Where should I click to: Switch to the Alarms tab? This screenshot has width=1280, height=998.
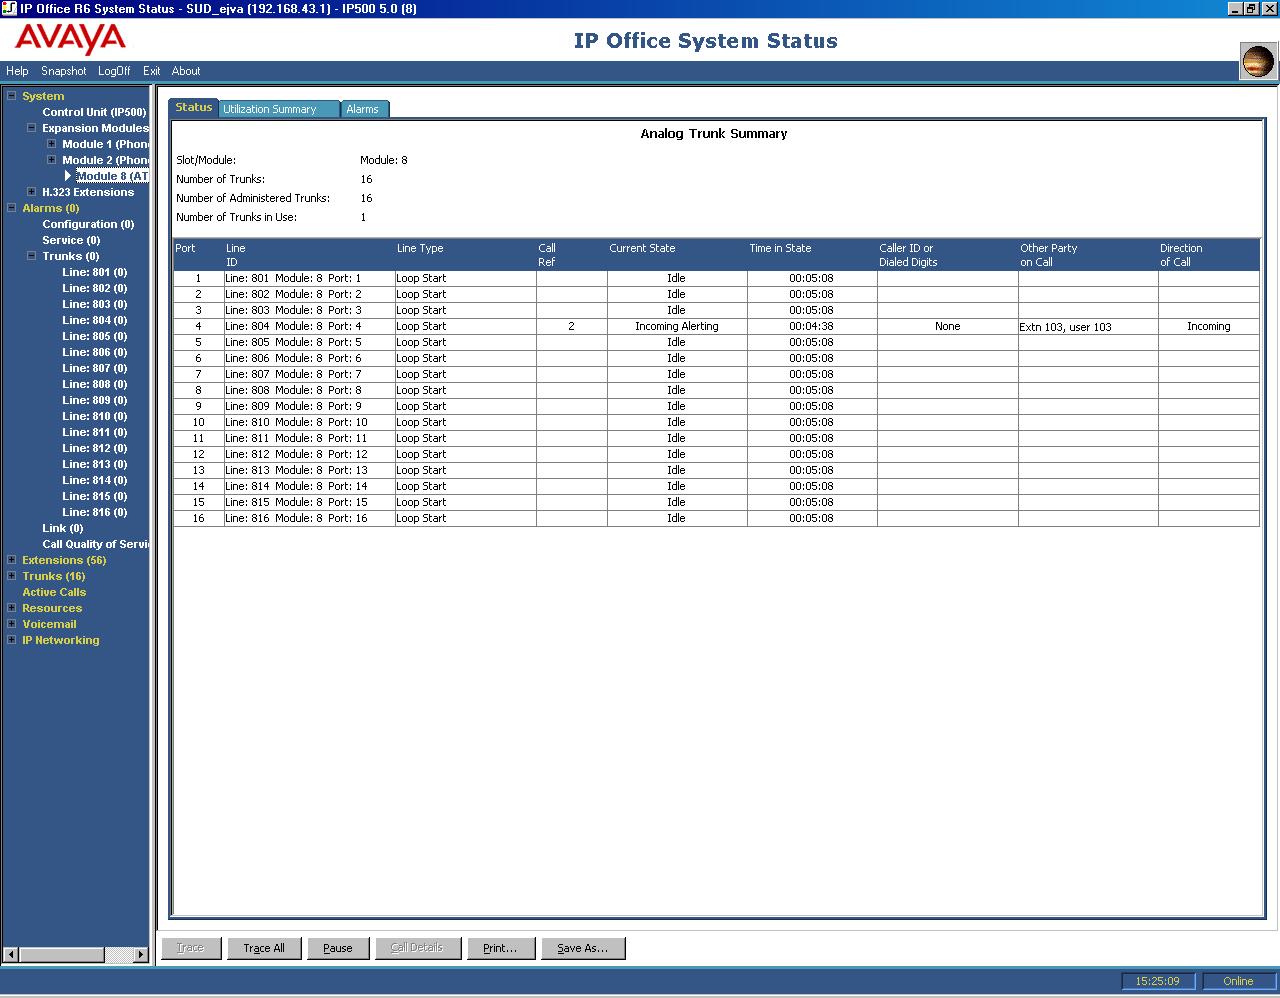pos(364,109)
